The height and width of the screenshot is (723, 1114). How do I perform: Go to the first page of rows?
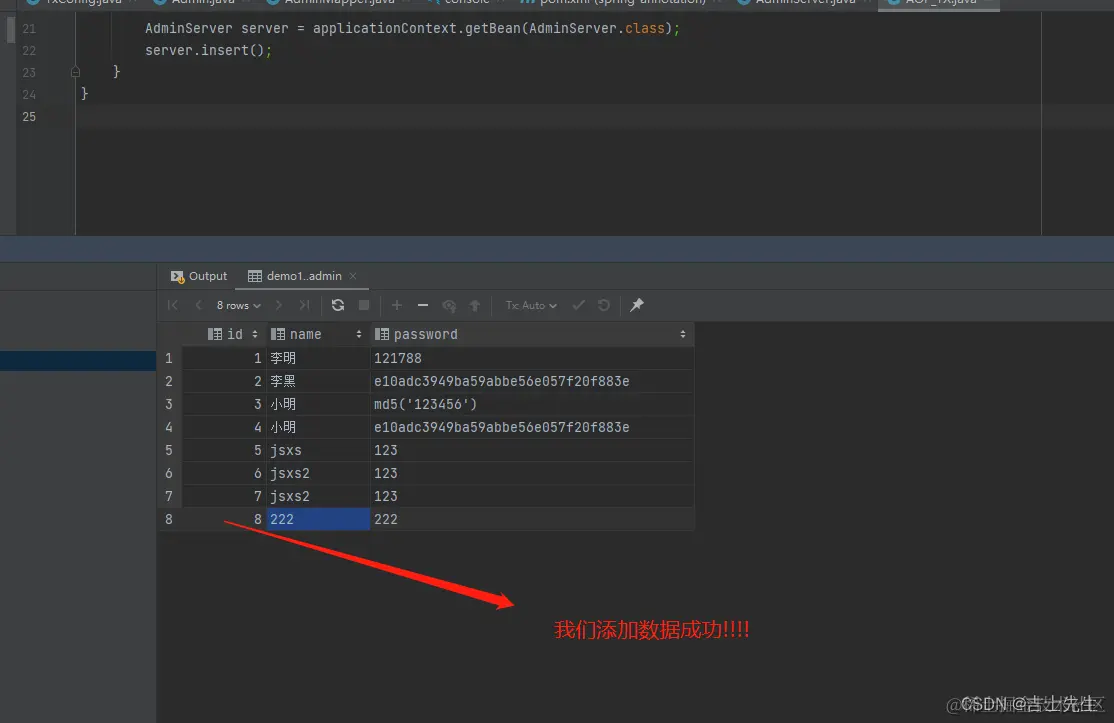(173, 305)
